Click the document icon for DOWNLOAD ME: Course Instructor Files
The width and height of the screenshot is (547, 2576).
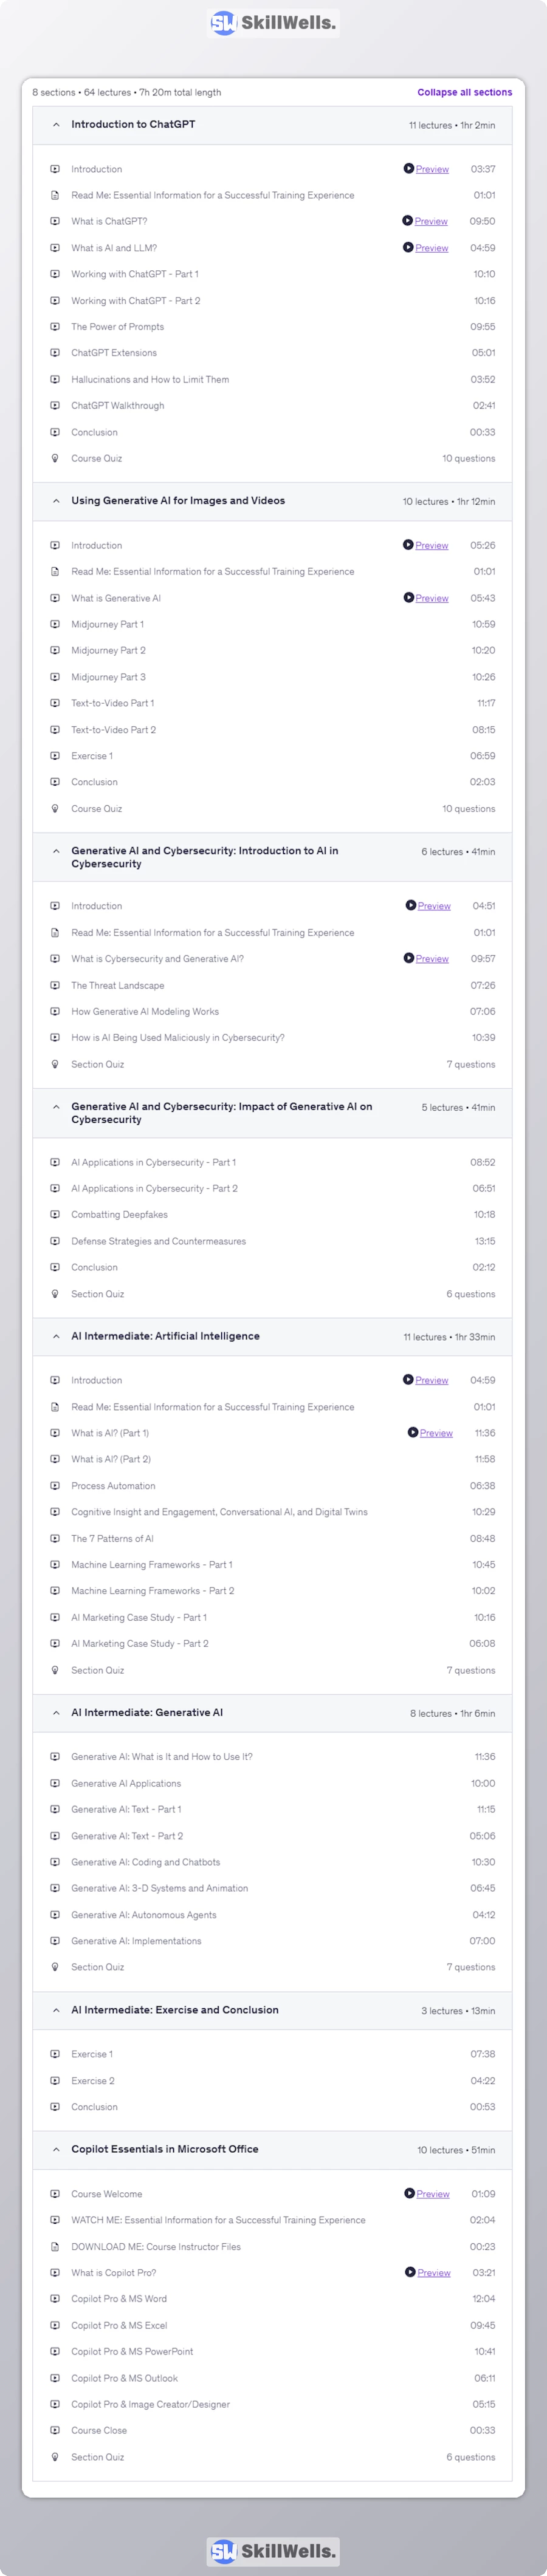[55, 2247]
